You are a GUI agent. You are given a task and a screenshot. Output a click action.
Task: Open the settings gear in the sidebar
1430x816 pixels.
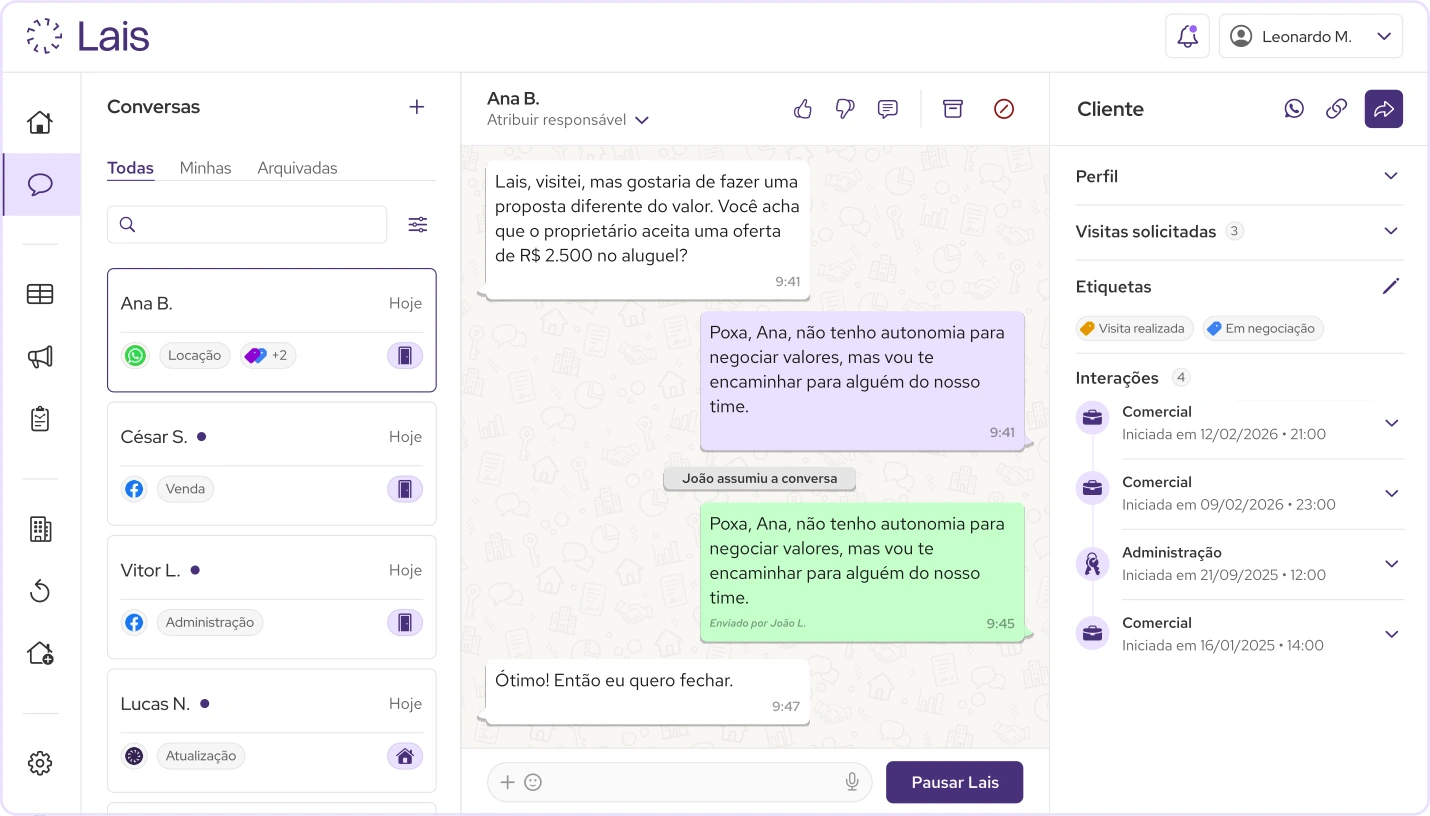point(40,763)
